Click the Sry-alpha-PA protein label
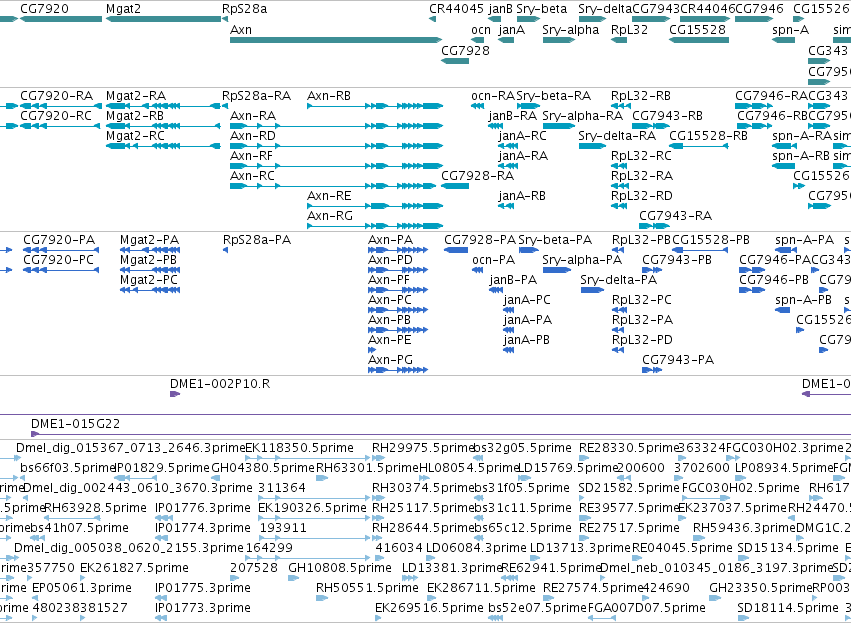 coord(582,260)
